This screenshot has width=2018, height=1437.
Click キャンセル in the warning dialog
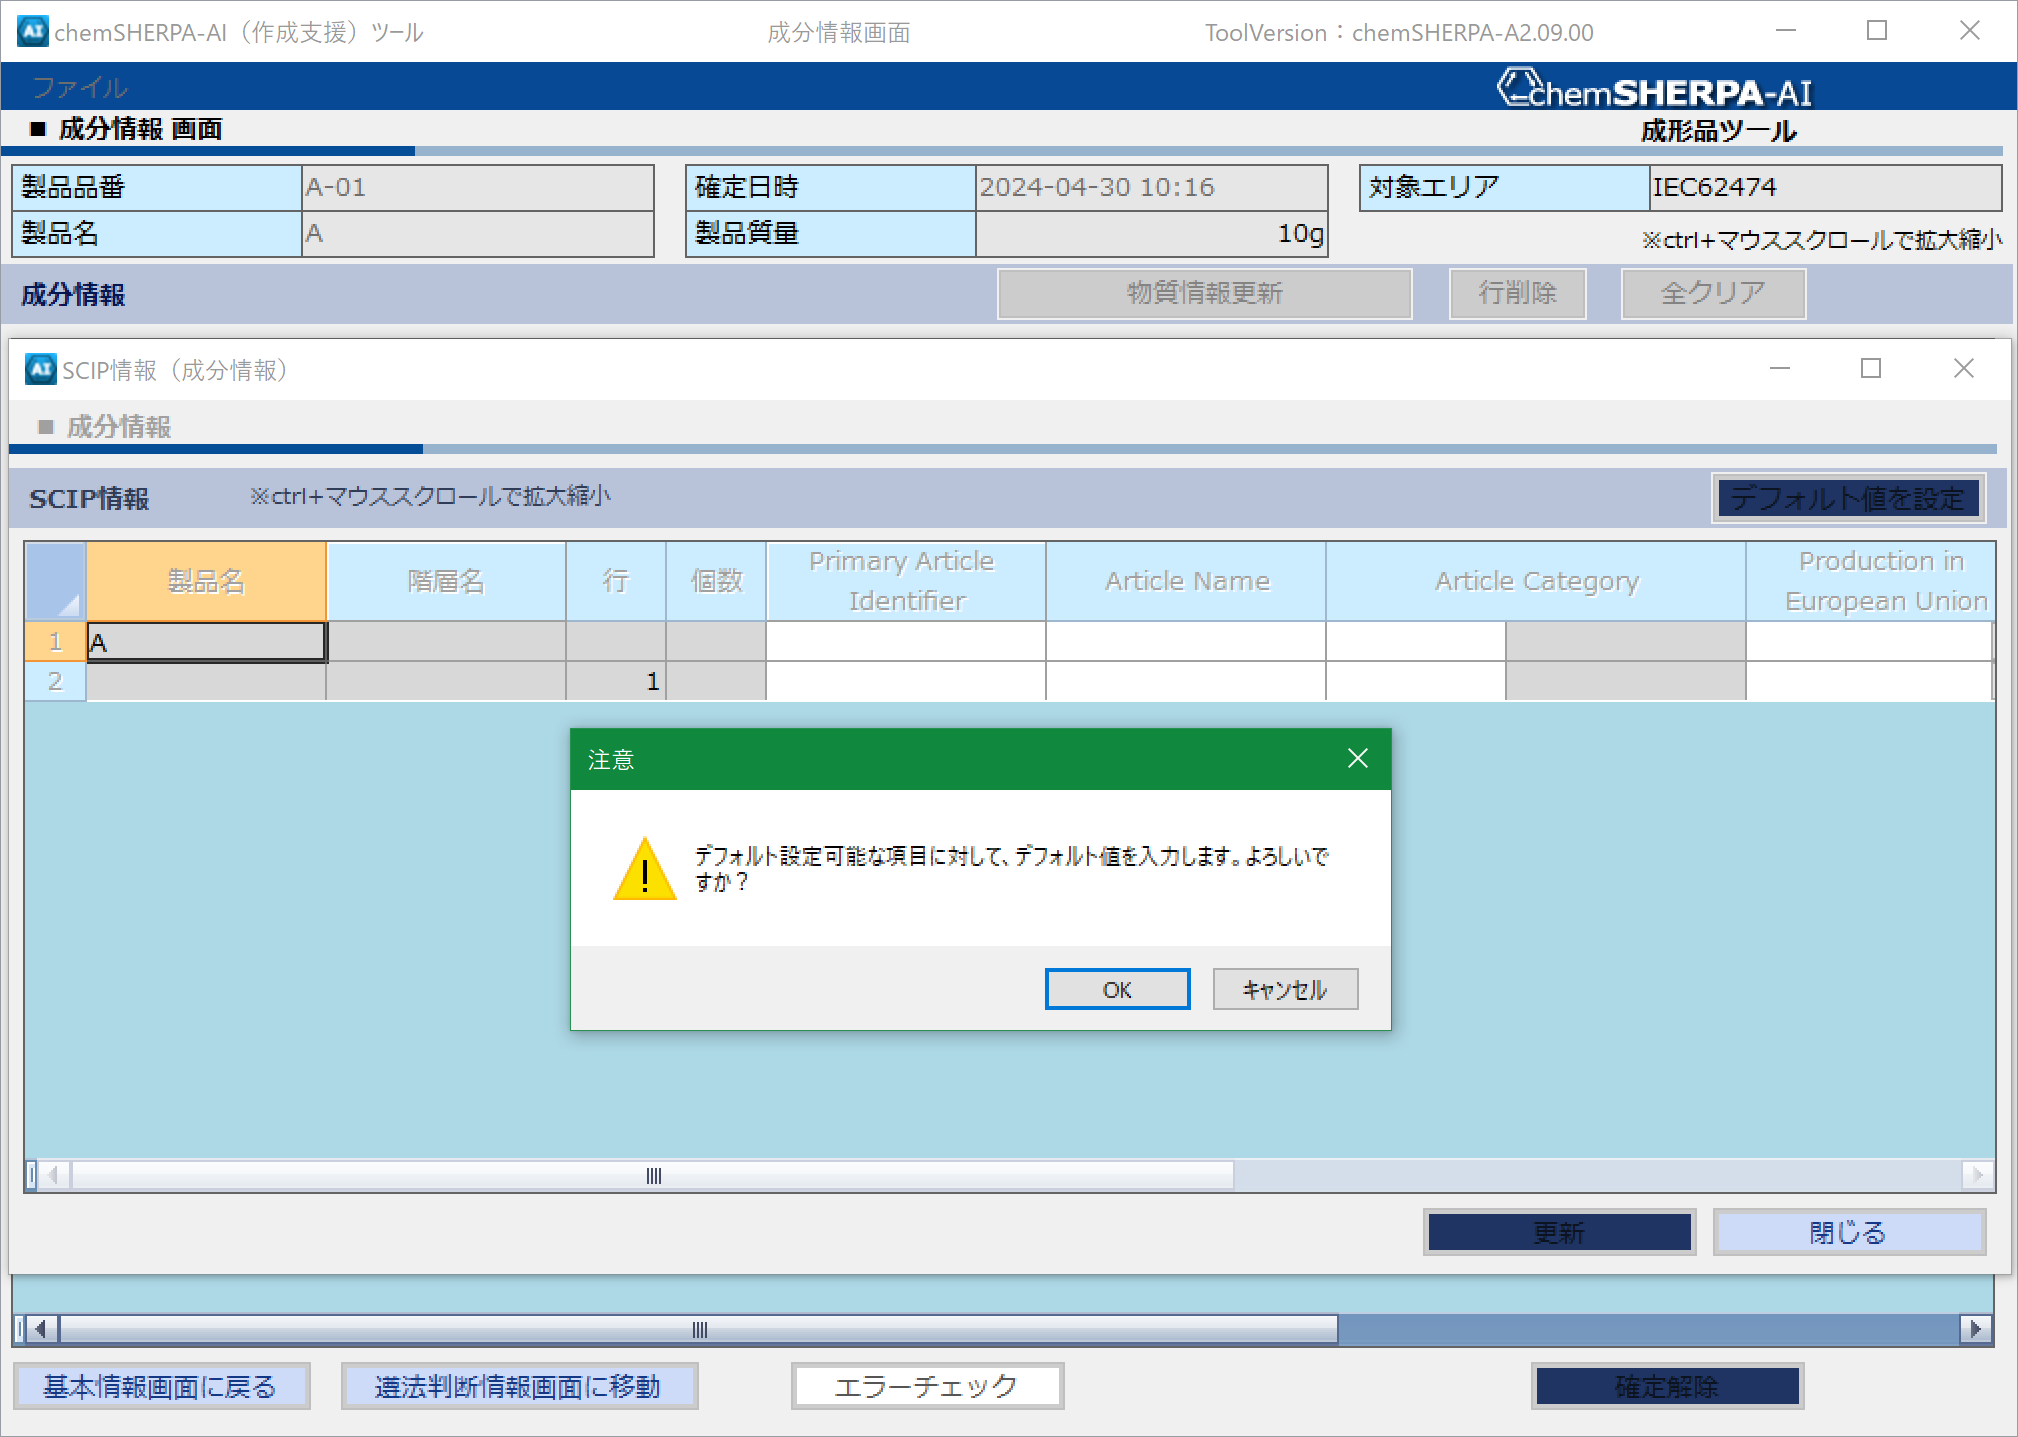[1285, 989]
